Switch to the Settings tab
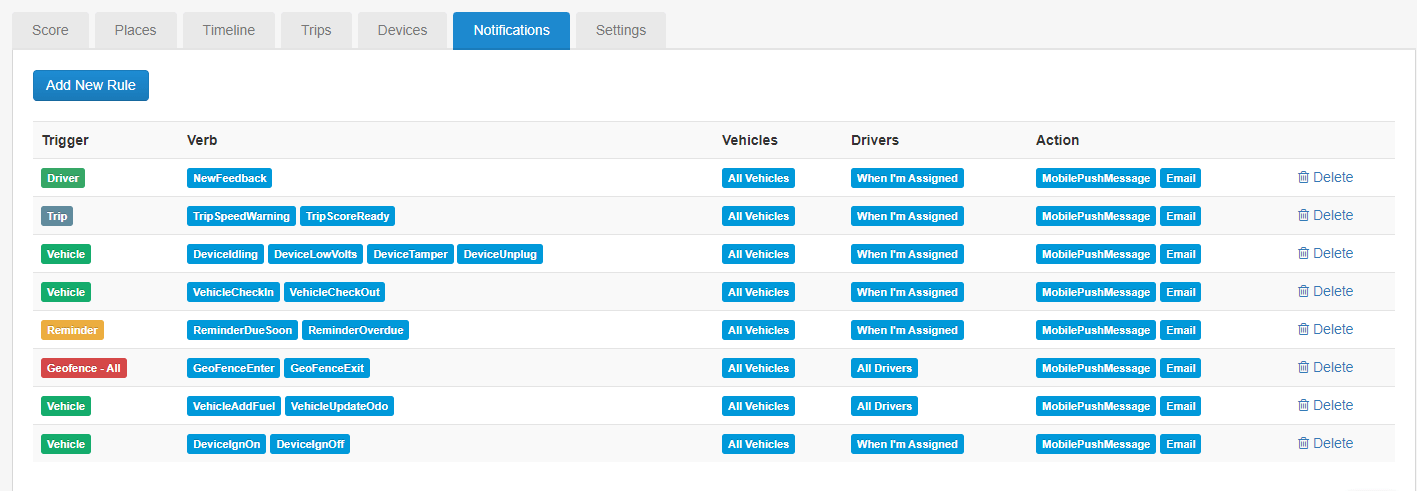Screen dimensions: 1417x491 621,30
